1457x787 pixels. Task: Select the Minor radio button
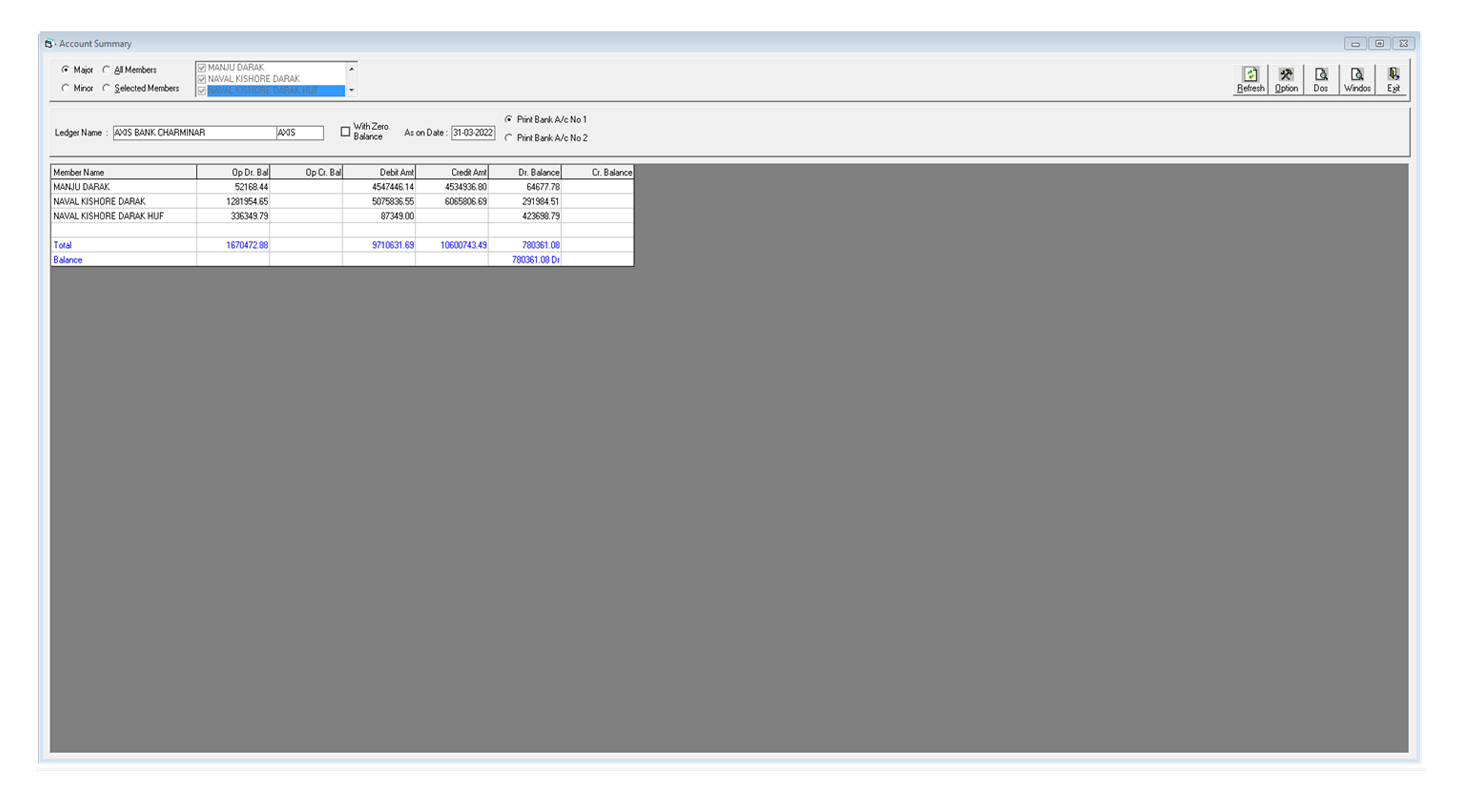pos(66,88)
